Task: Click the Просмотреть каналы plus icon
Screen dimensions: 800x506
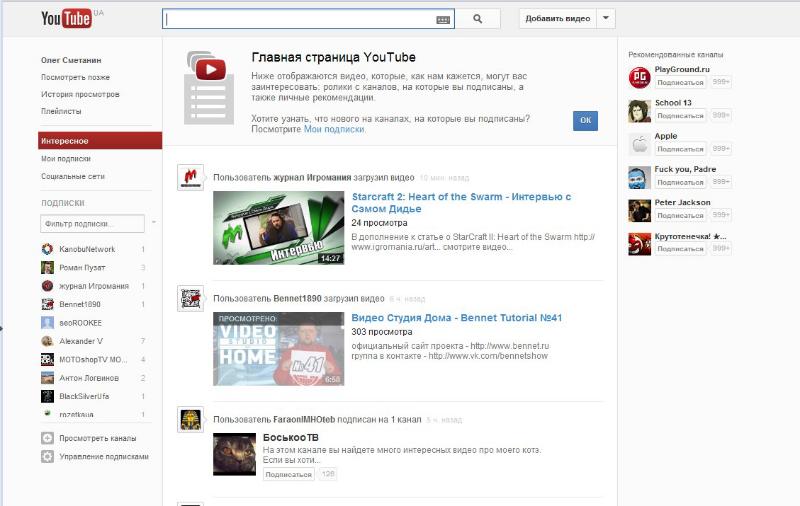Action: point(47,438)
